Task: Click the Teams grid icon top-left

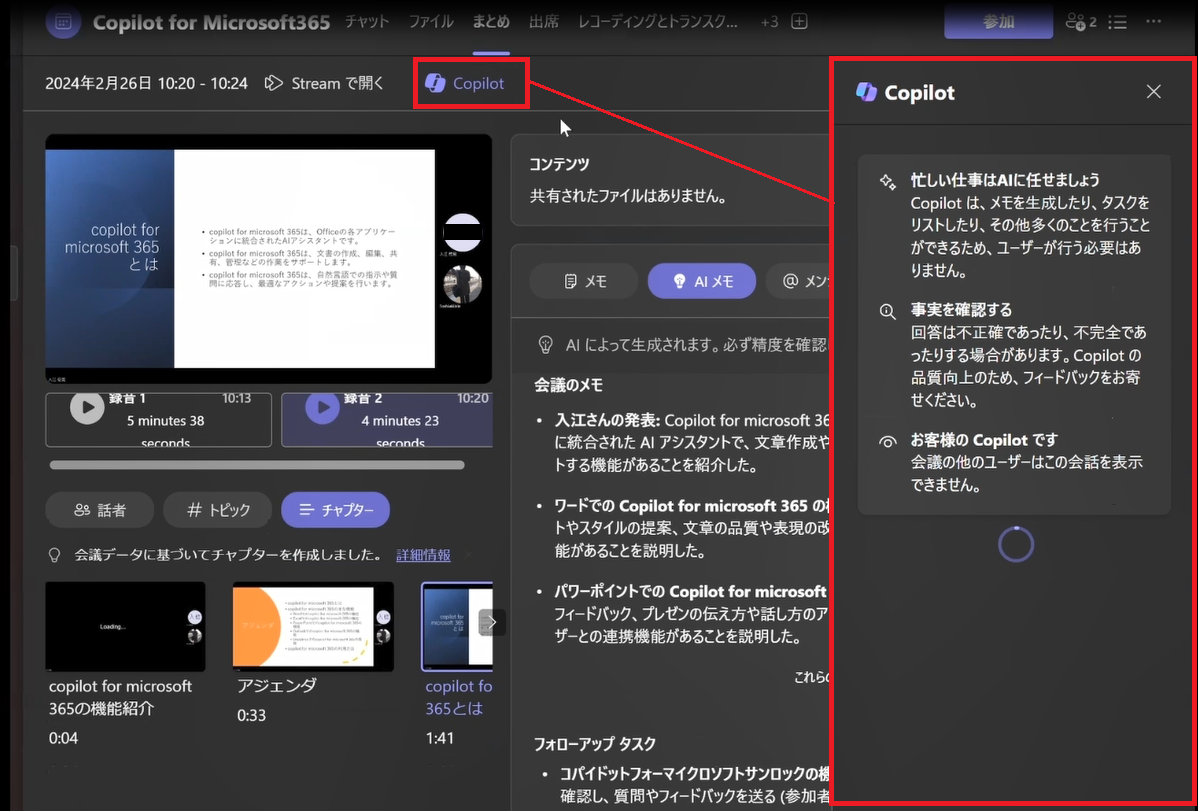Action: (62, 22)
